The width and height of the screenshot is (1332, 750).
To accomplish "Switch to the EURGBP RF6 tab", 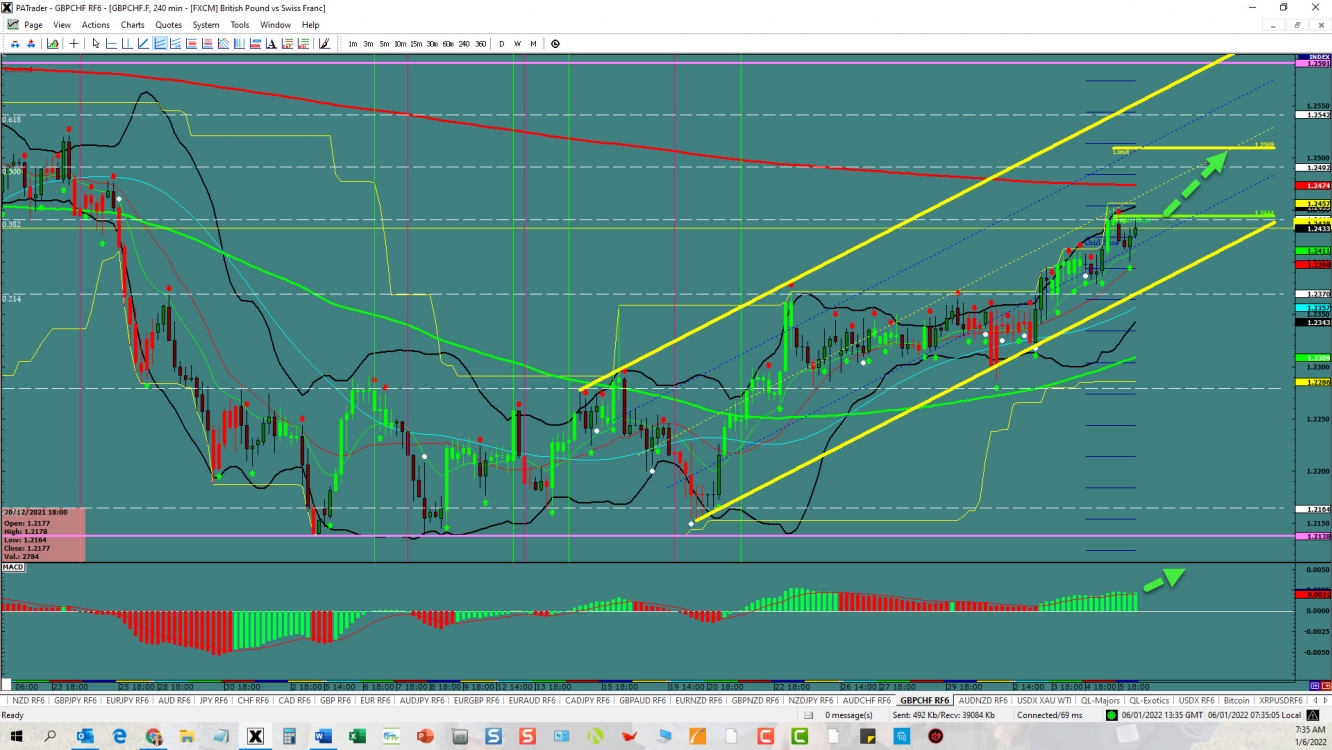I will point(477,700).
